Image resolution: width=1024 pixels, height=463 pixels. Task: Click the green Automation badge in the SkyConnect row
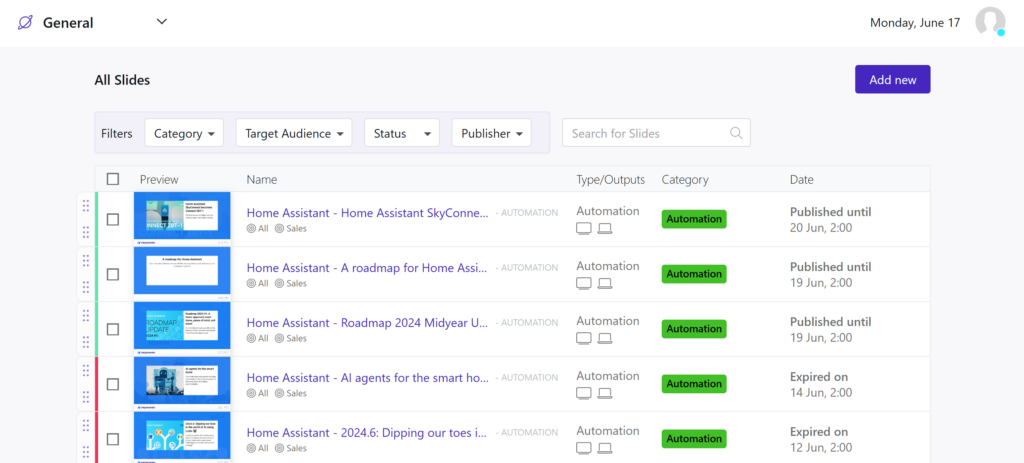pyautogui.click(x=694, y=219)
